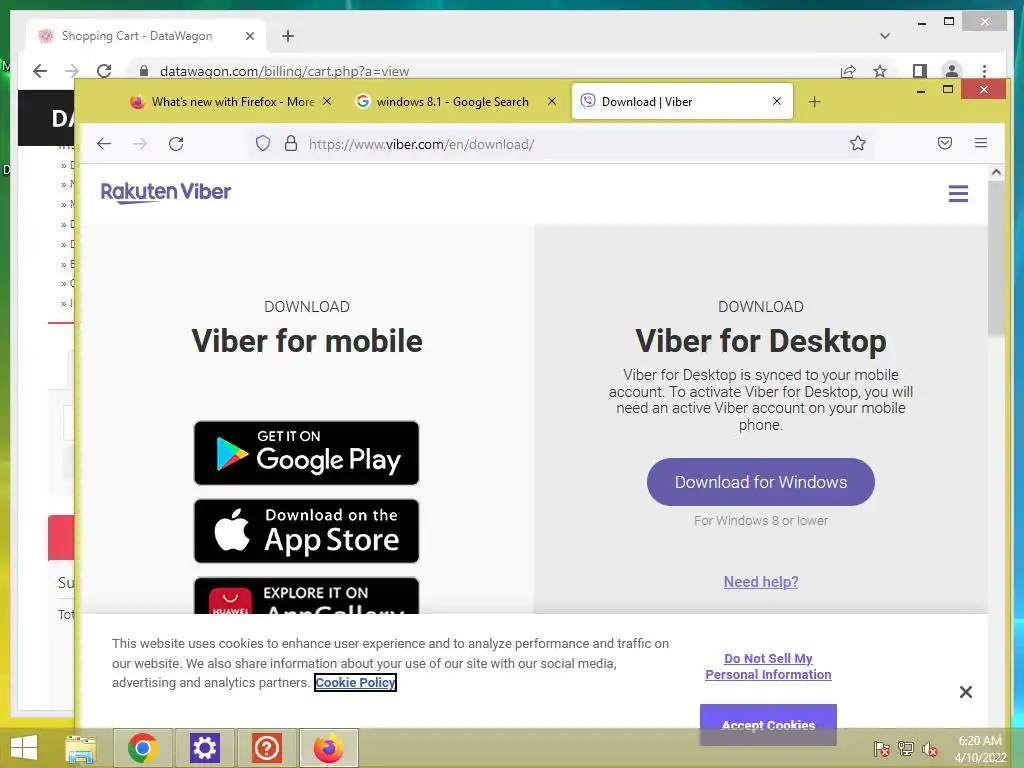This screenshot has width=1024, height=768.
Task: Open Save to Pocket in Firefox
Action: [x=944, y=143]
